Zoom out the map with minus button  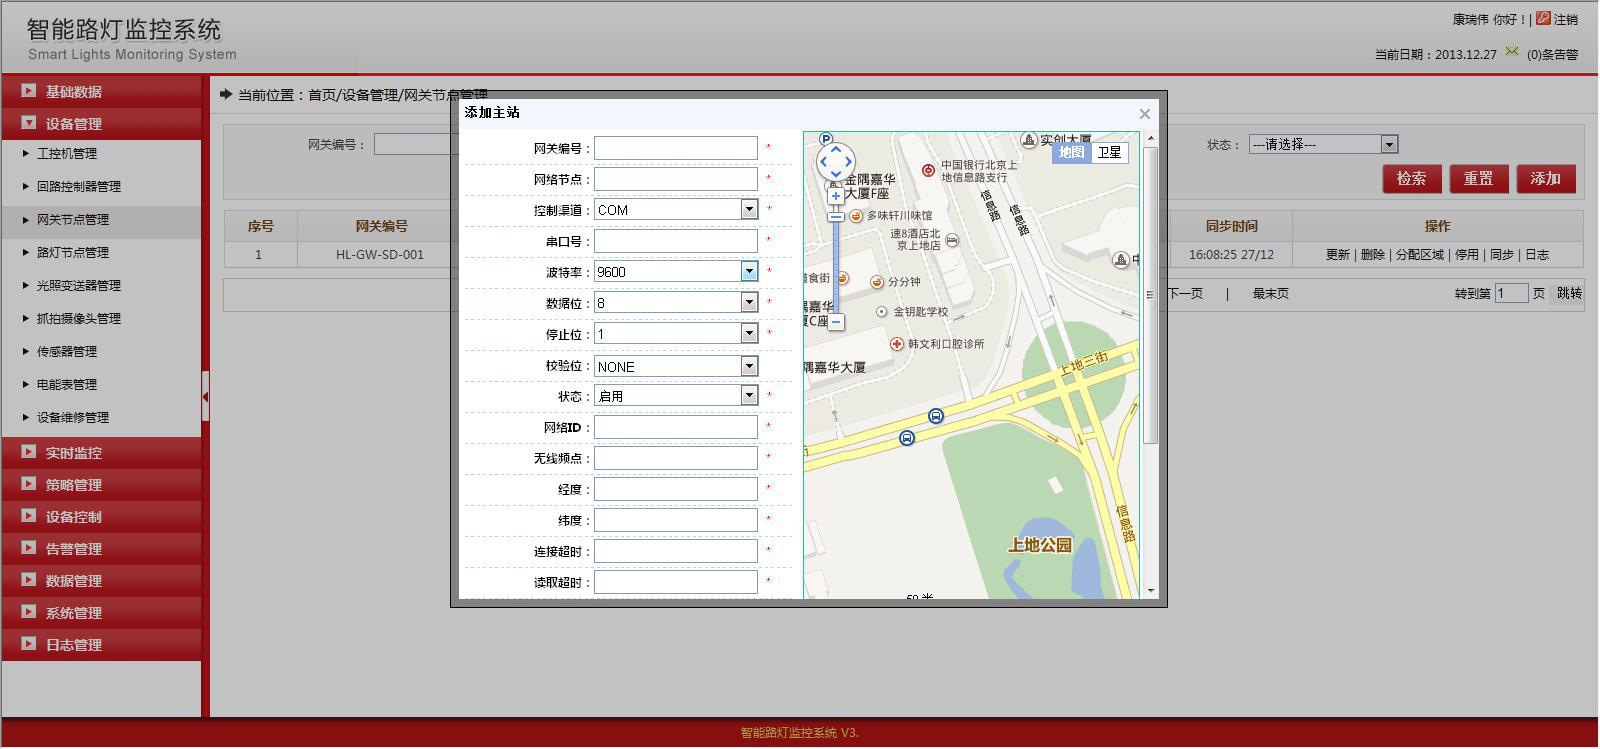[x=836, y=322]
